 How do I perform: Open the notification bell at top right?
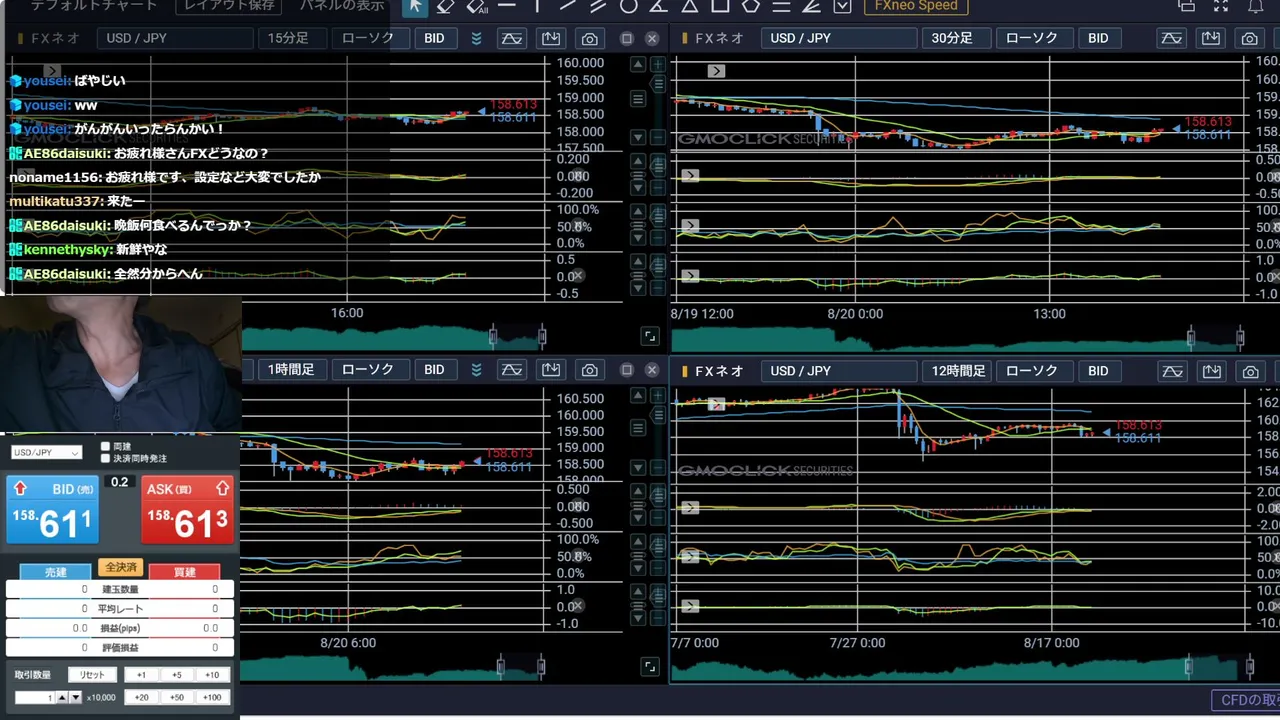click(1256, 6)
